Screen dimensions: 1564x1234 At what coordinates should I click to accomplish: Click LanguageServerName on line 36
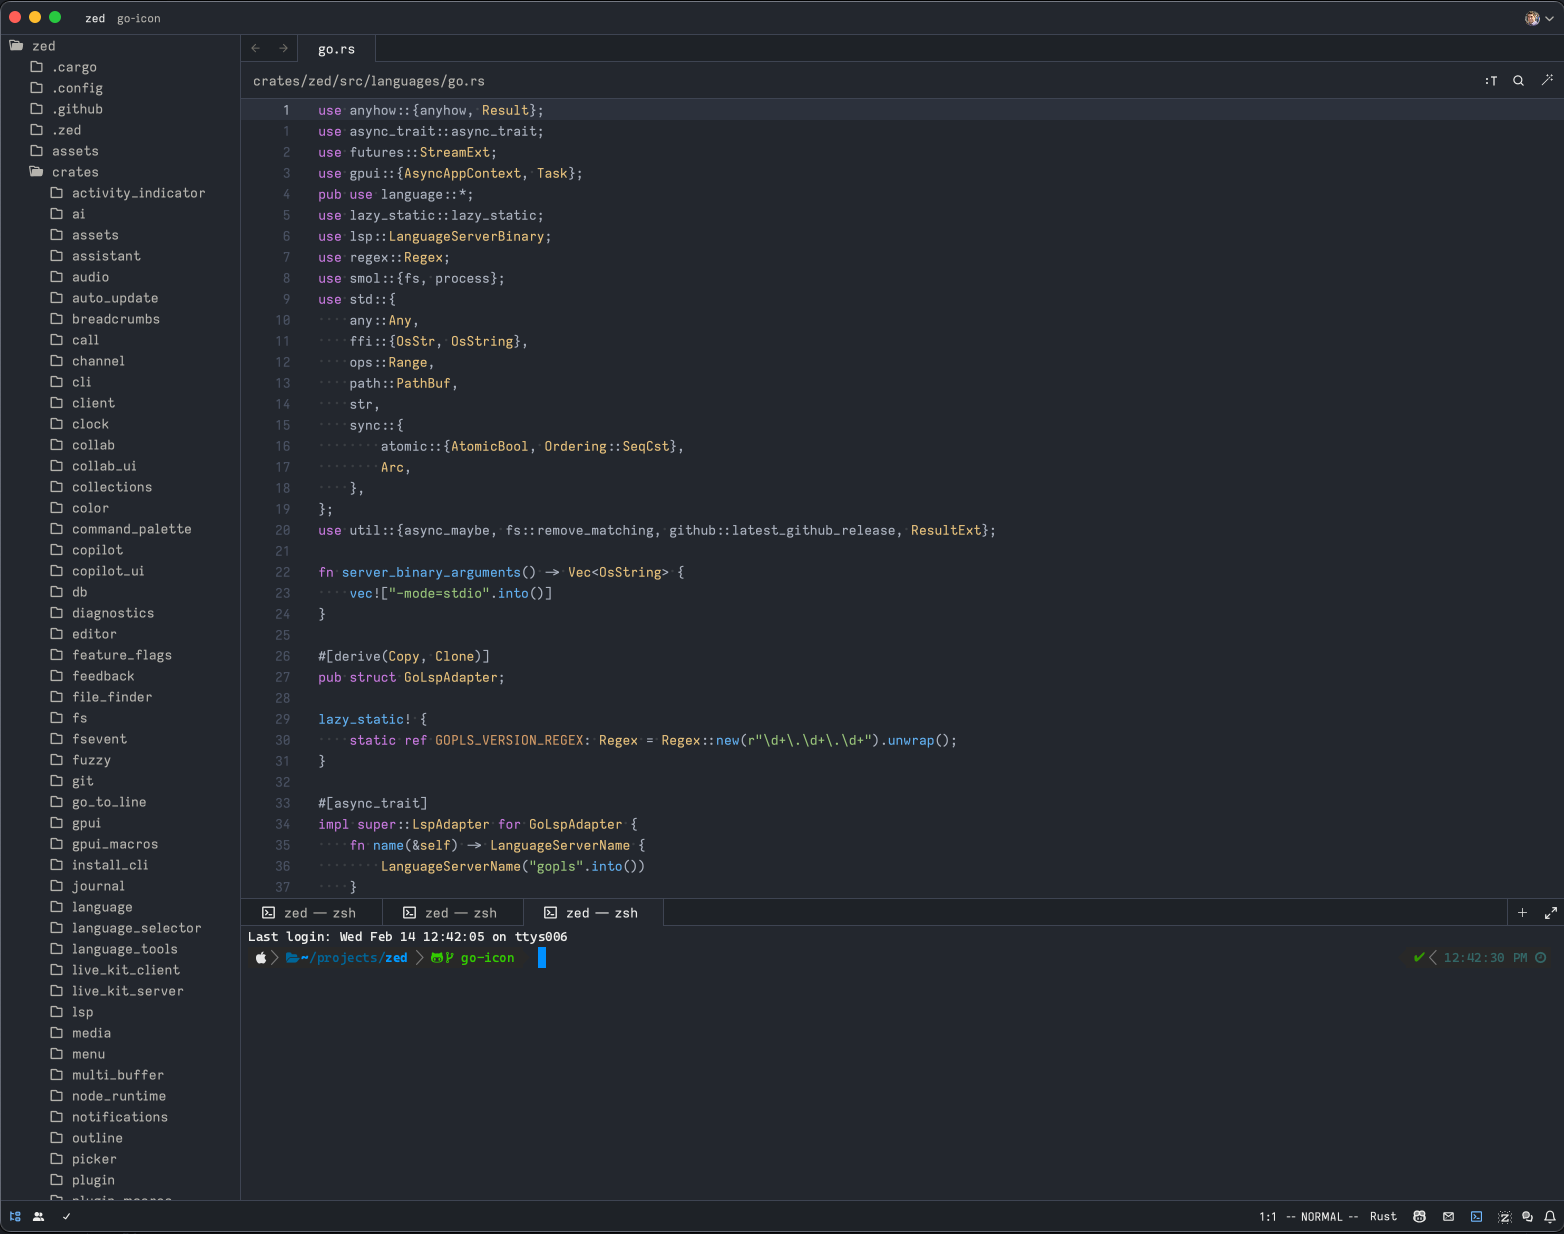(450, 867)
